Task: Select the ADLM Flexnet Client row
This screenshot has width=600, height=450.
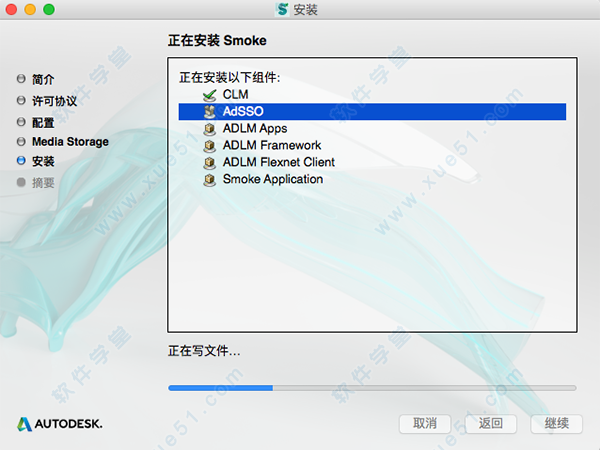Action: [x=372, y=162]
